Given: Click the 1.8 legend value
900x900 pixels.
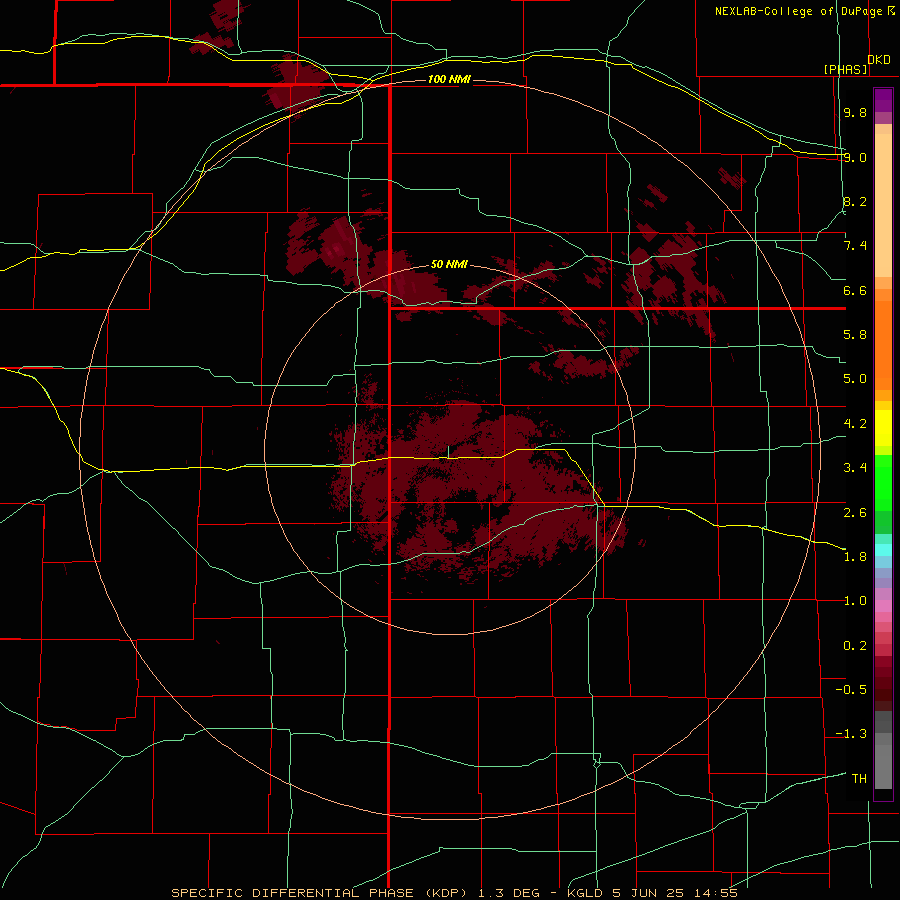Looking at the screenshot, I should [855, 557].
